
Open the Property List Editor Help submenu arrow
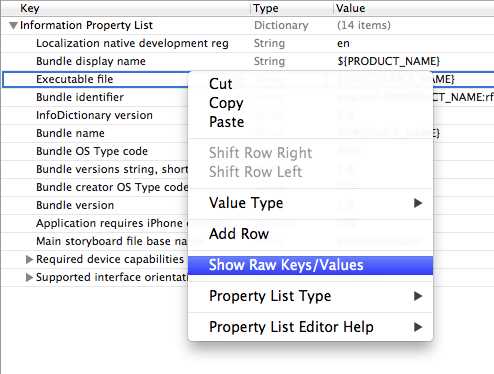[418, 327]
